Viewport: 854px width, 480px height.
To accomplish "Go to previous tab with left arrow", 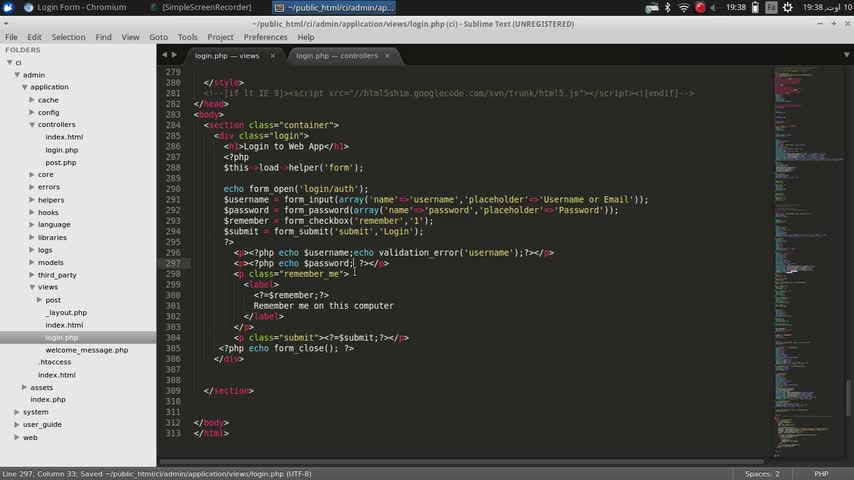I will click(164, 54).
